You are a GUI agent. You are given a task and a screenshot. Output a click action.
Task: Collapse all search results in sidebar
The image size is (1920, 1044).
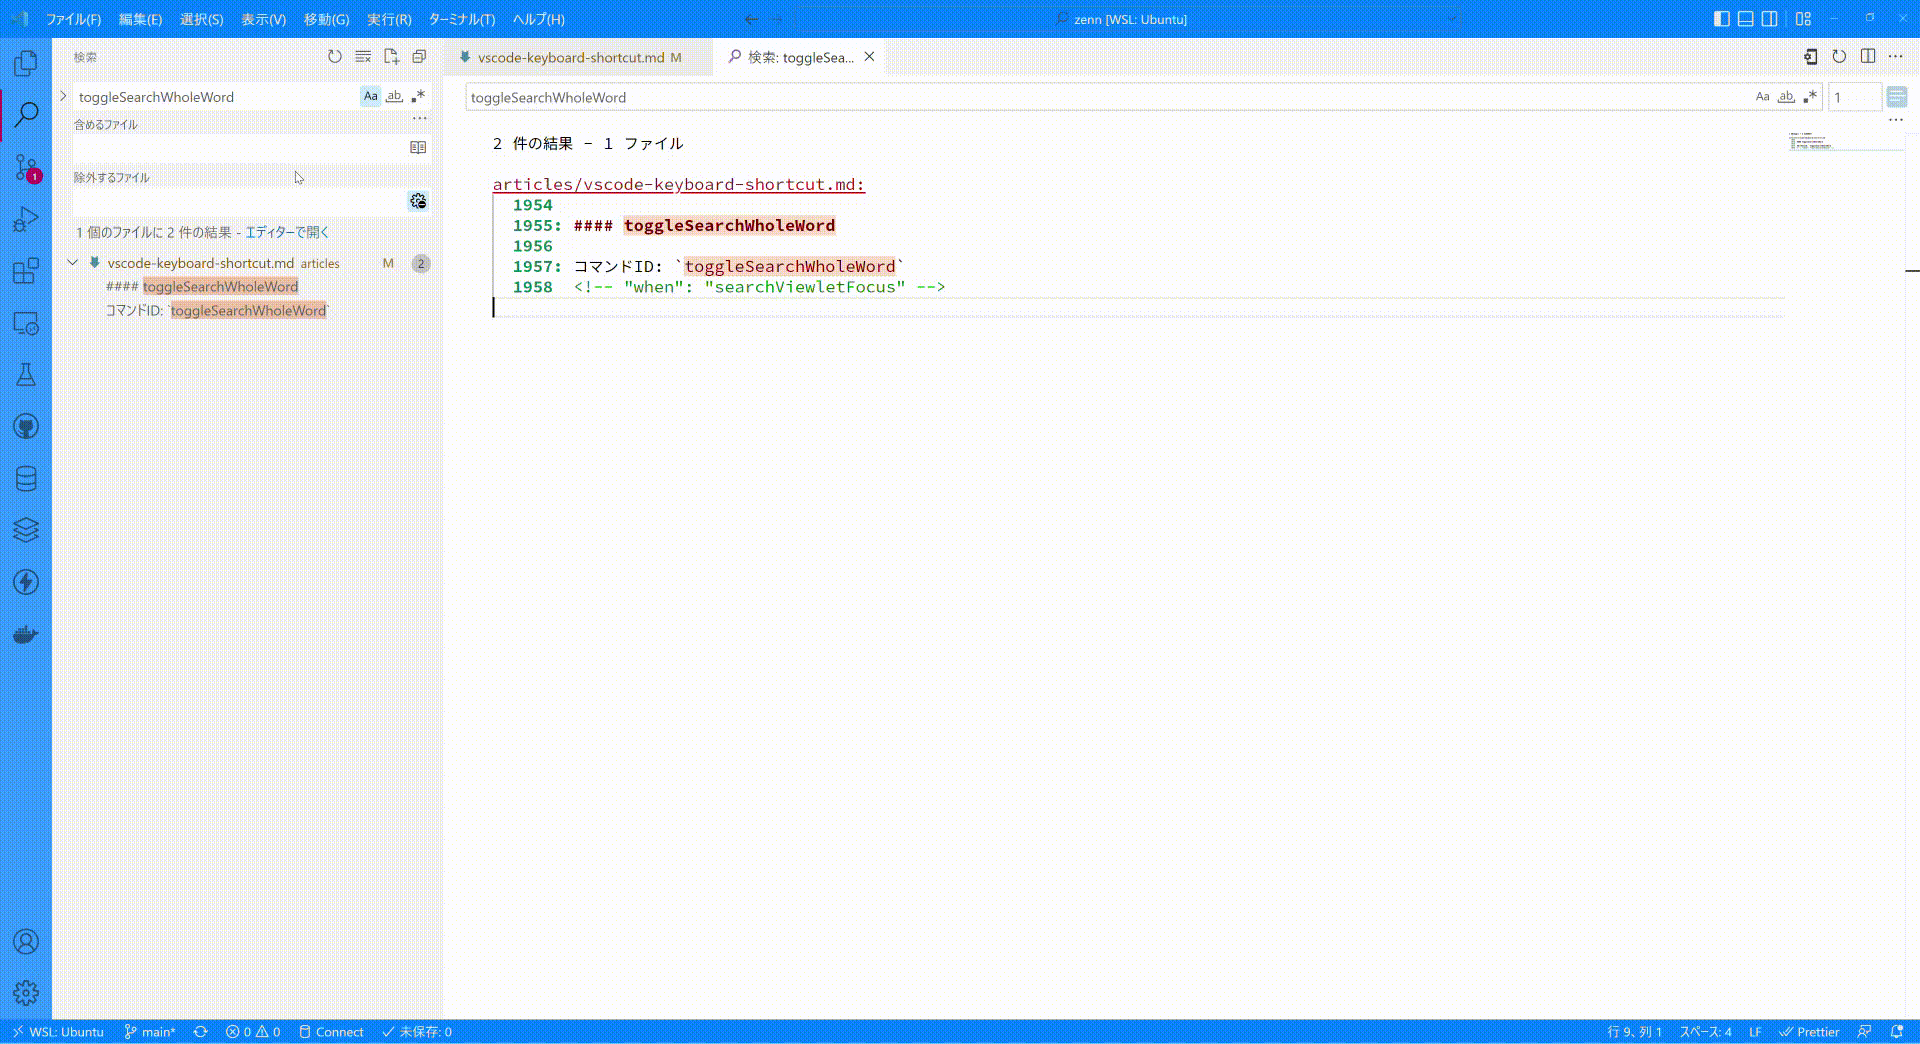(x=419, y=57)
